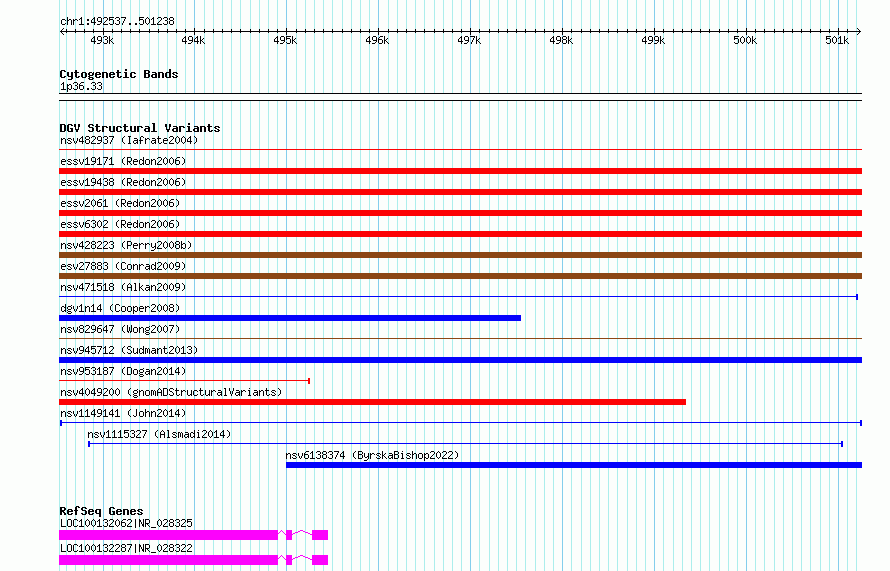Click the 493k ruler mark
Viewport: 890px width, 571px height.
click(x=102, y=40)
